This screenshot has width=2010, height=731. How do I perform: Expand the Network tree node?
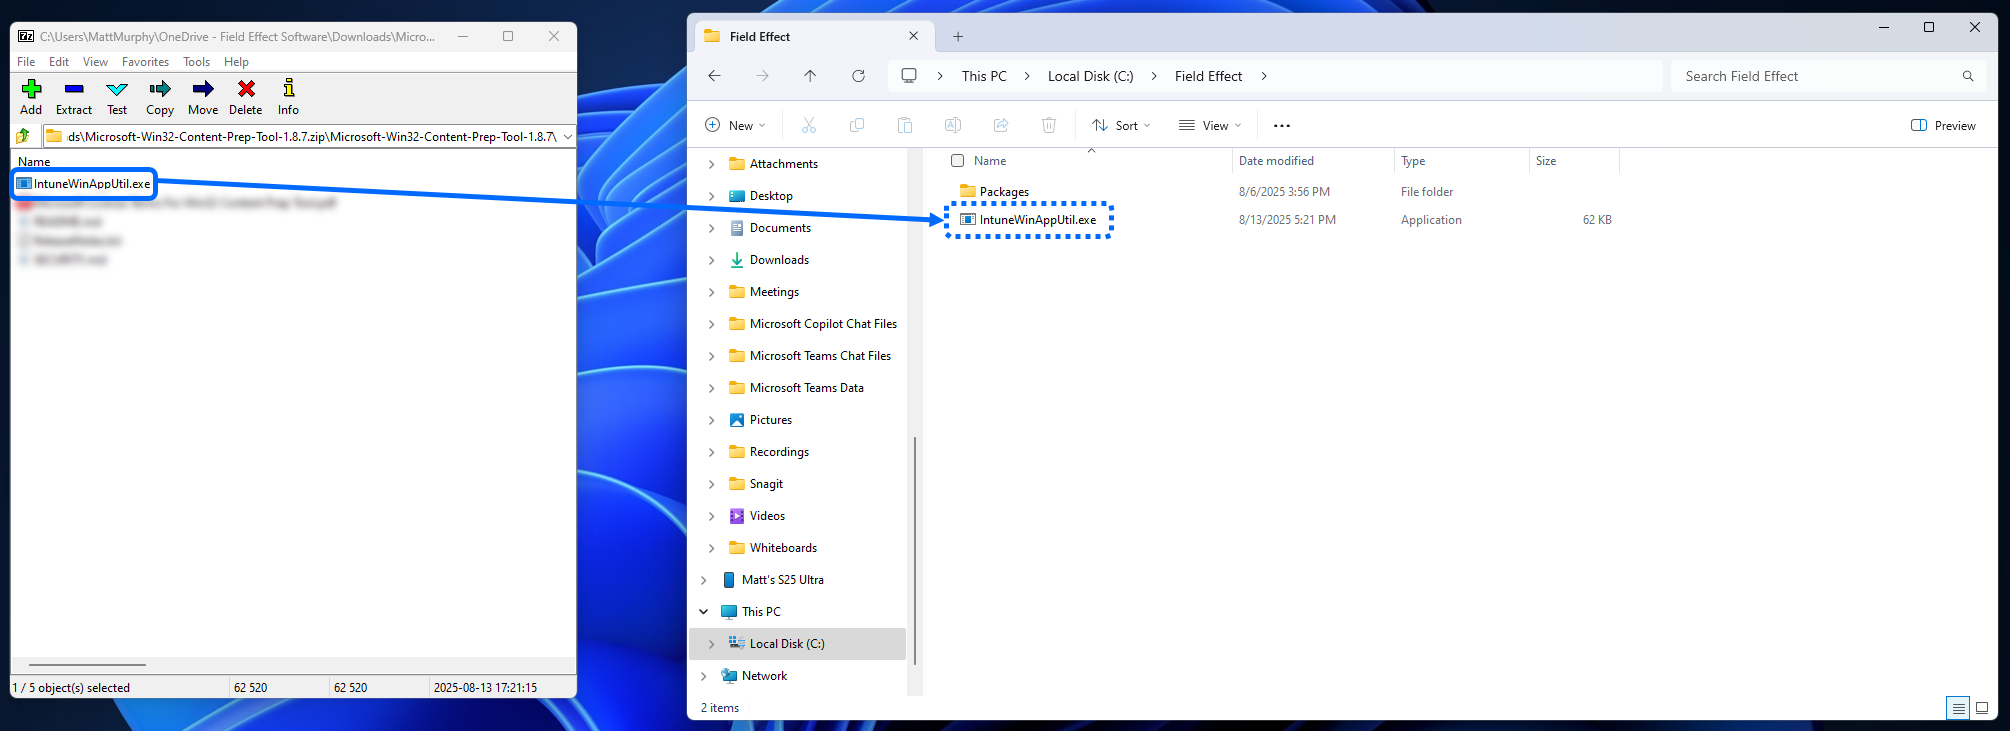point(703,676)
